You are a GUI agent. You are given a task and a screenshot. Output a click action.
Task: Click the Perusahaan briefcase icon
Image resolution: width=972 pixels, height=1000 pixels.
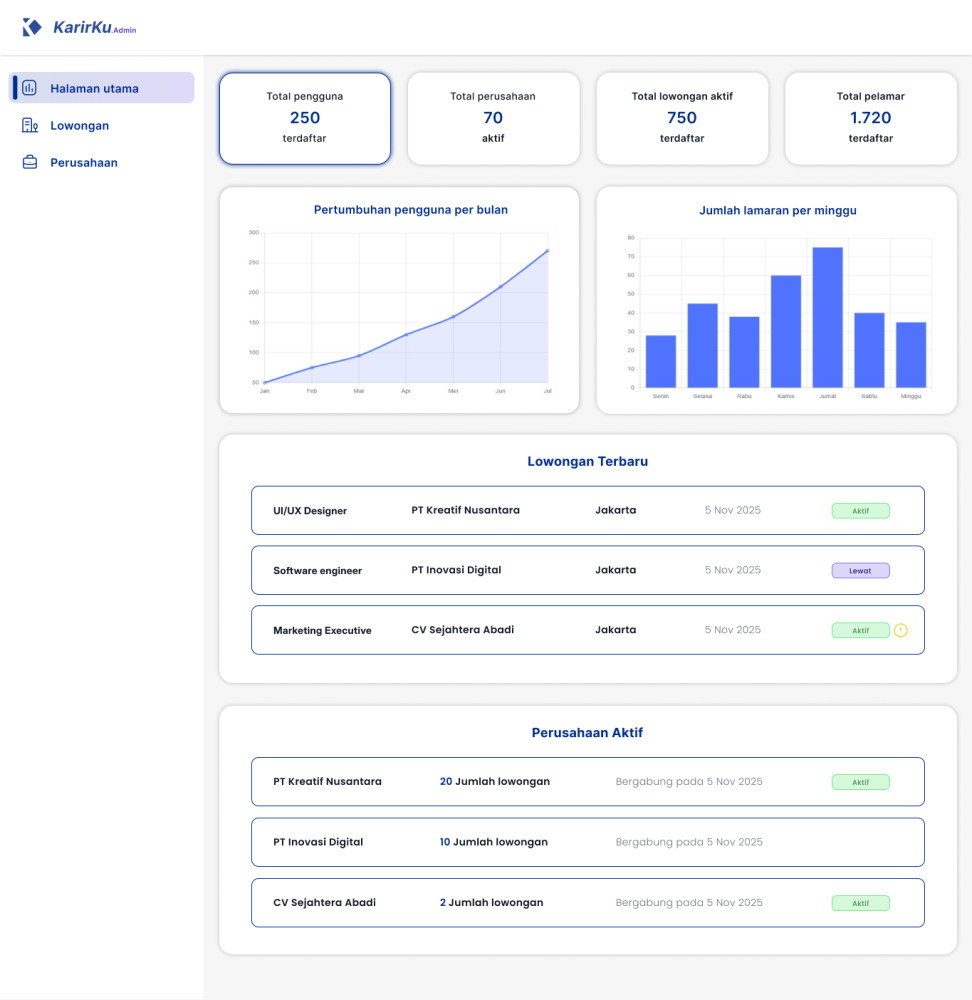(x=30, y=163)
